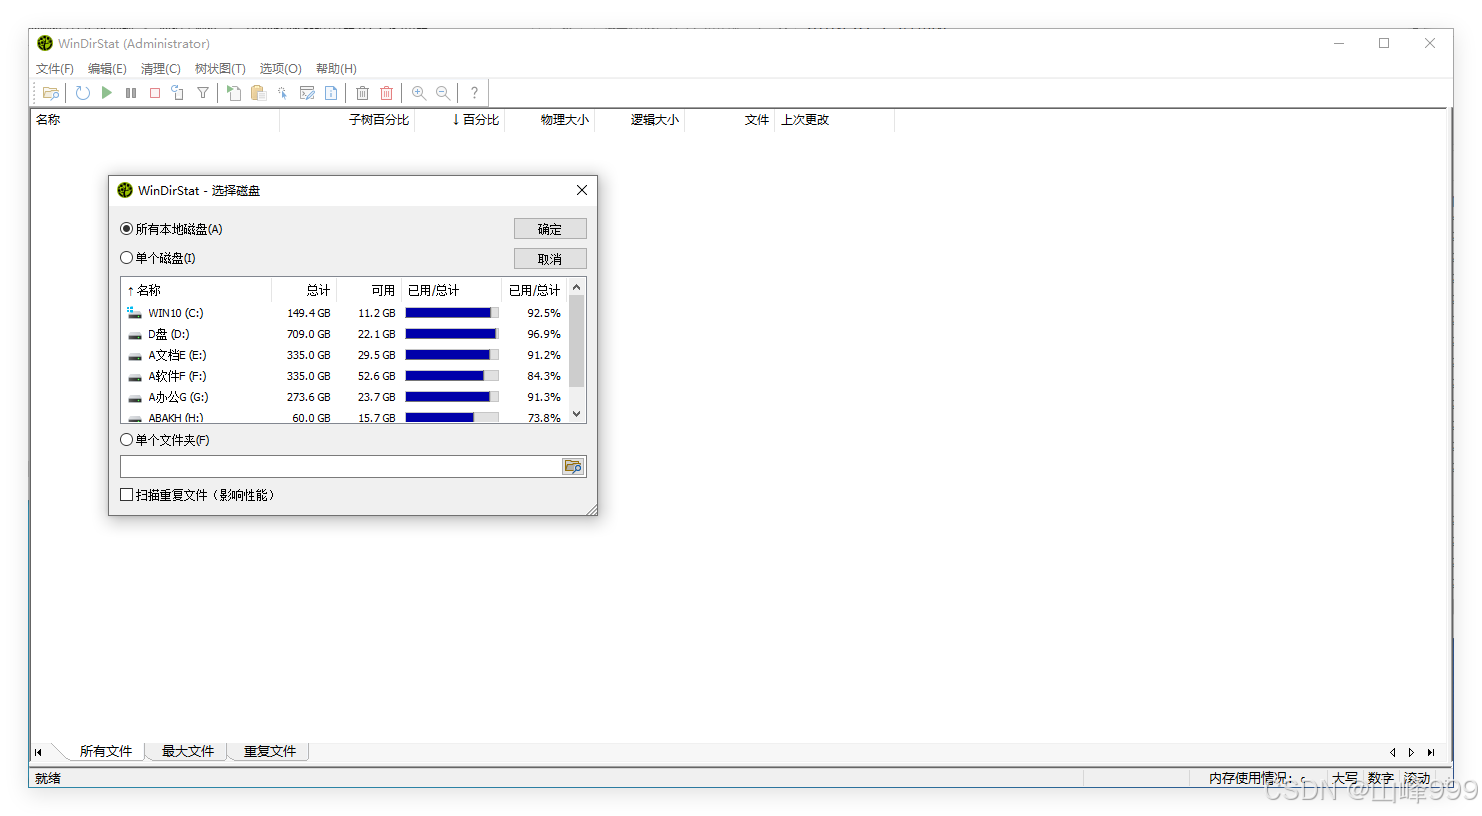
Task: Open the 清理(C) menu
Action: tap(161, 69)
